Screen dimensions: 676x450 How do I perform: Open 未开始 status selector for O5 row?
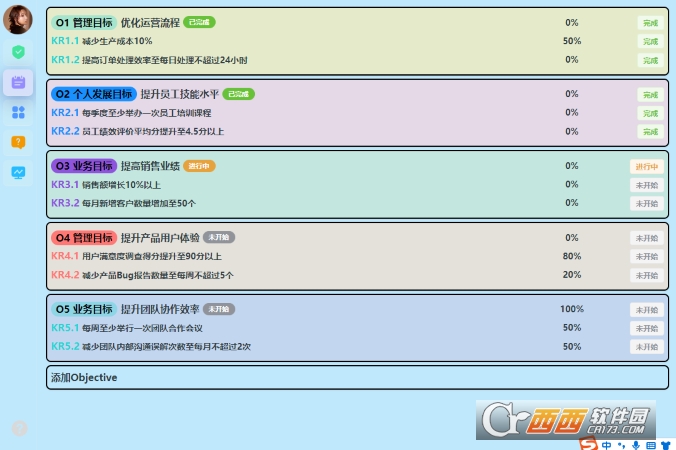click(647, 310)
